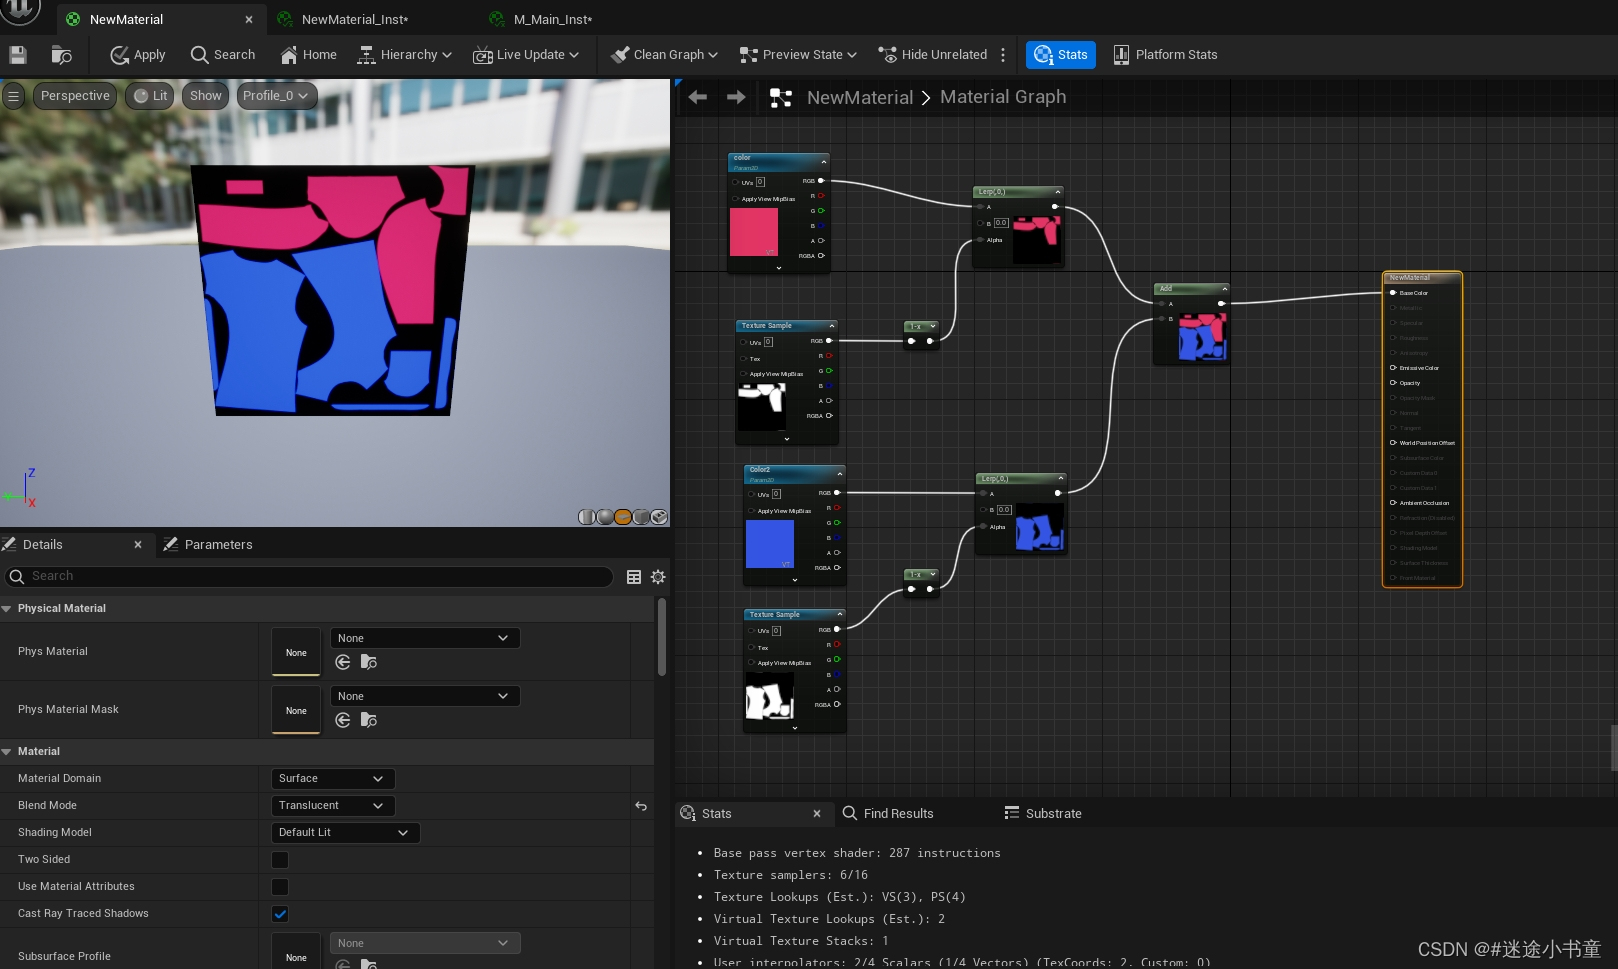The image size is (1618, 969).
Task: Collapse the Physical Material section
Action: pyautogui.click(x=7, y=608)
